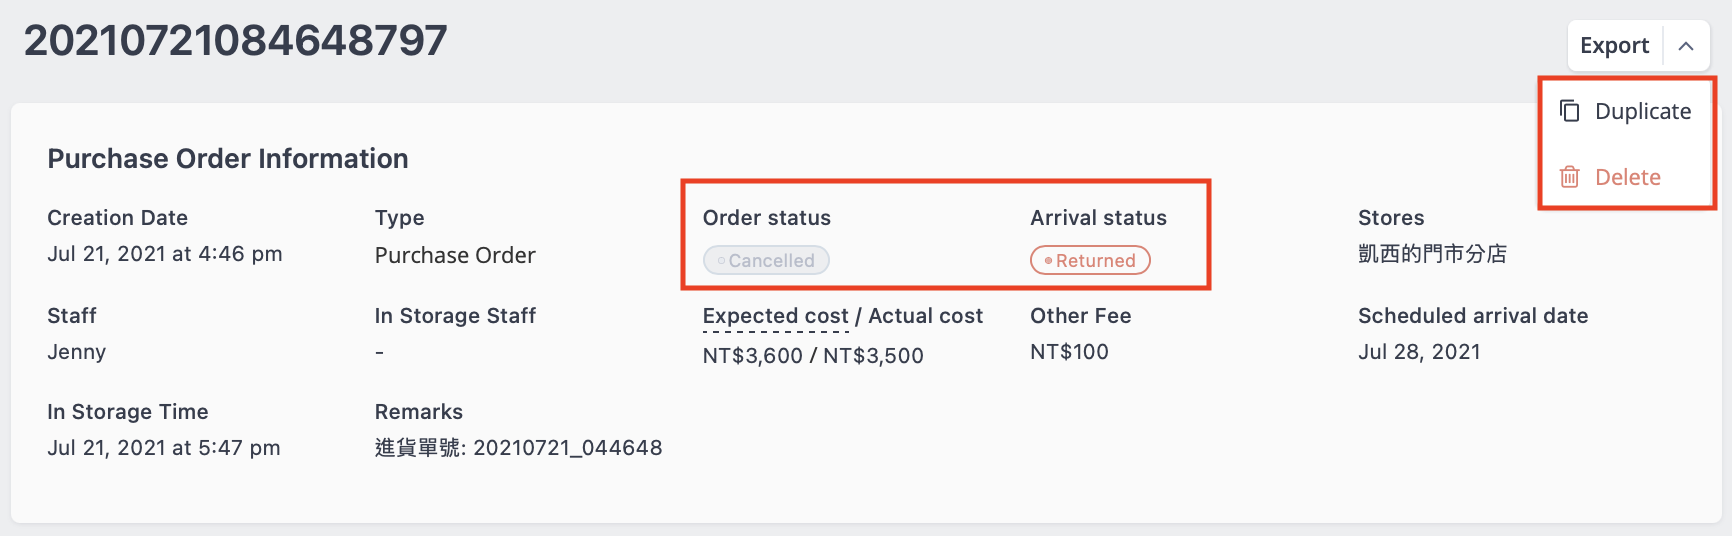The width and height of the screenshot is (1732, 536).
Task: Click the Creation Date value Jul 21, 4:46 pm
Action: (x=165, y=254)
